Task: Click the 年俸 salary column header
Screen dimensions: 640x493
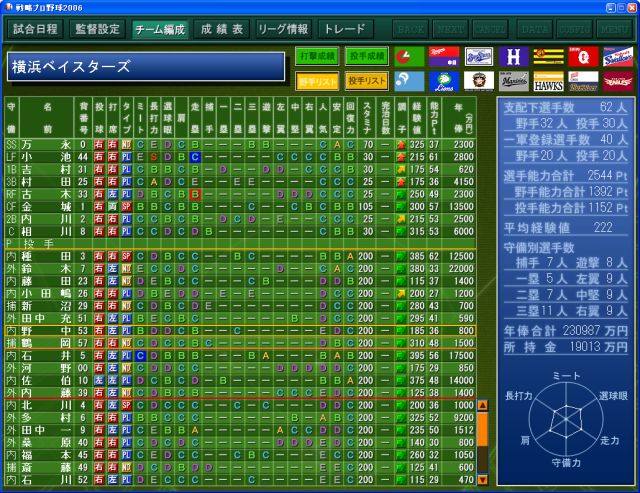Action: click(x=459, y=118)
